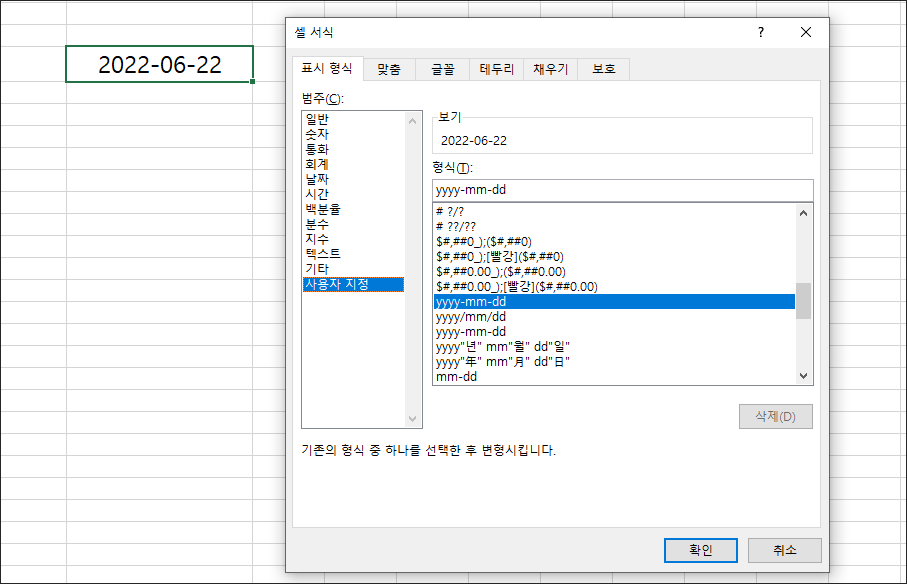Switch to the 글꼴 font tab
Image resolution: width=907 pixels, height=584 pixels.
tap(441, 69)
